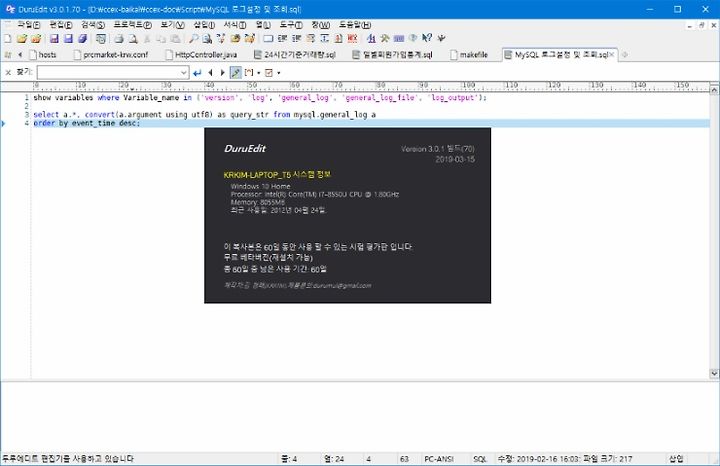Open the 도구(T) menu

(x=291, y=25)
